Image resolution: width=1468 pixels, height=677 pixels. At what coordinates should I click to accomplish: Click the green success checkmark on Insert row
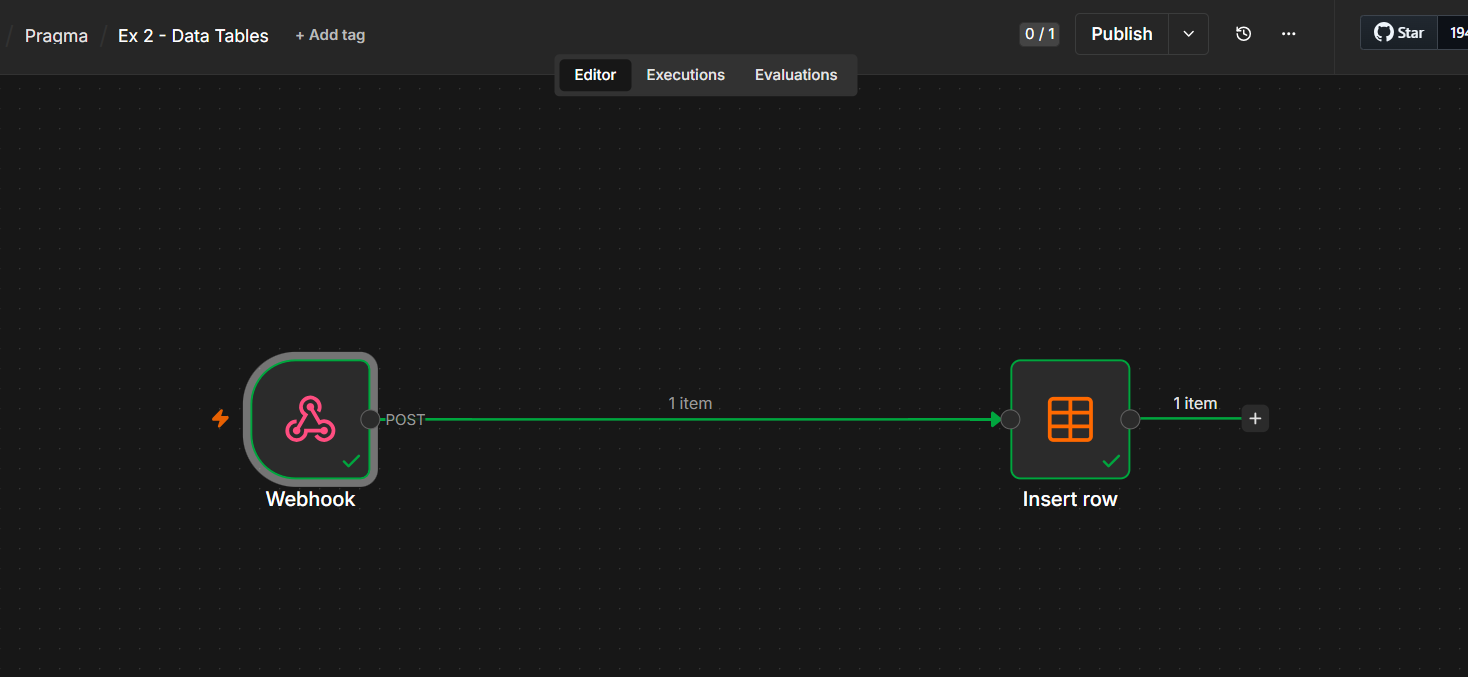[x=1111, y=461]
